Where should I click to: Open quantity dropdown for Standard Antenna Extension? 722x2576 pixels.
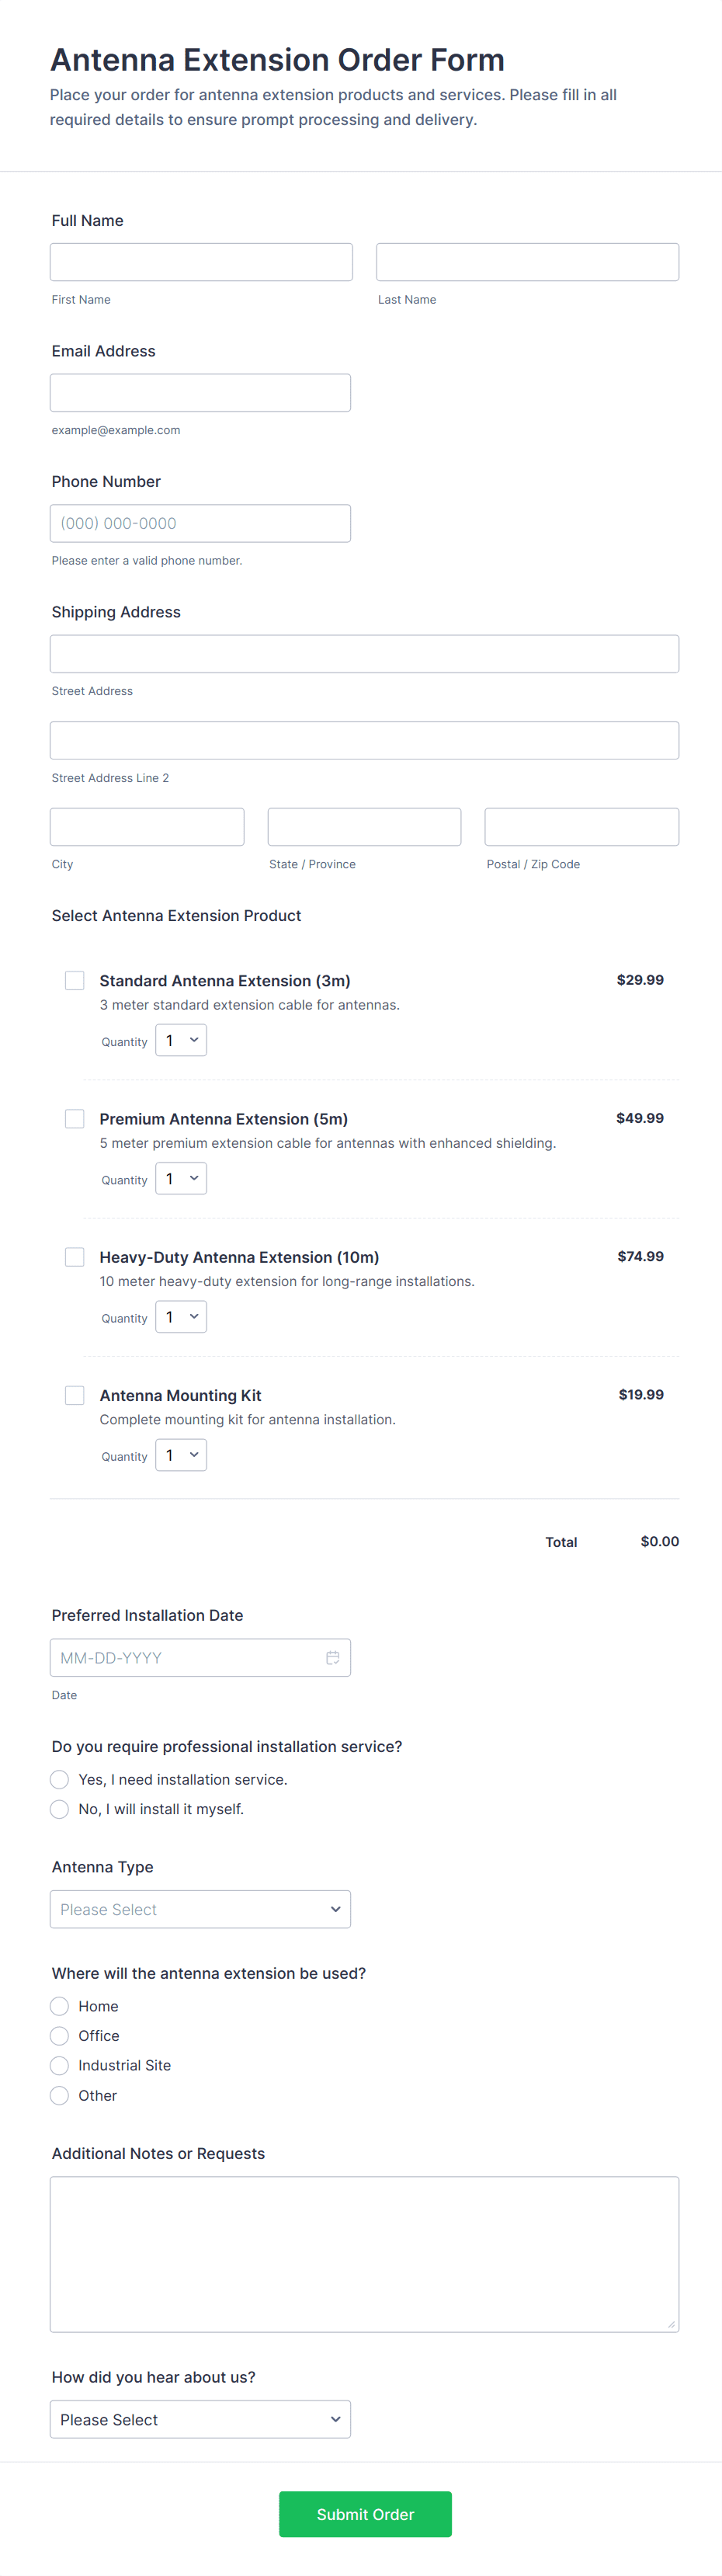[x=181, y=1041]
